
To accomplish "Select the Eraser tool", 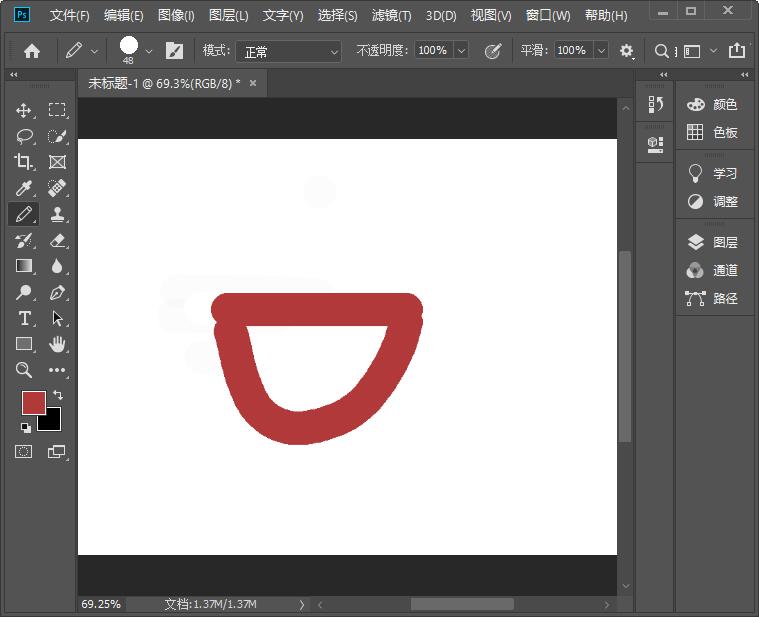I will pyautogui.click(x=57, y=240).
